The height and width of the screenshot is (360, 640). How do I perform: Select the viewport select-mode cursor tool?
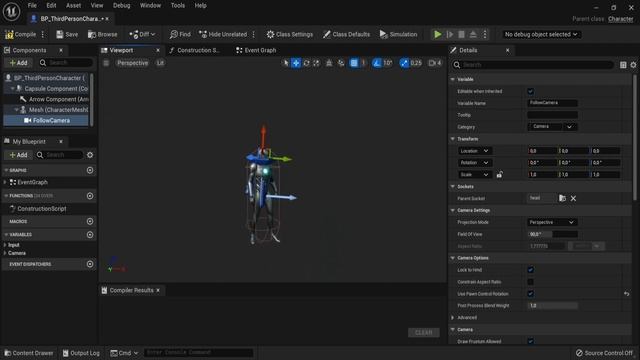pyautogui.click(x=285, y=63)
